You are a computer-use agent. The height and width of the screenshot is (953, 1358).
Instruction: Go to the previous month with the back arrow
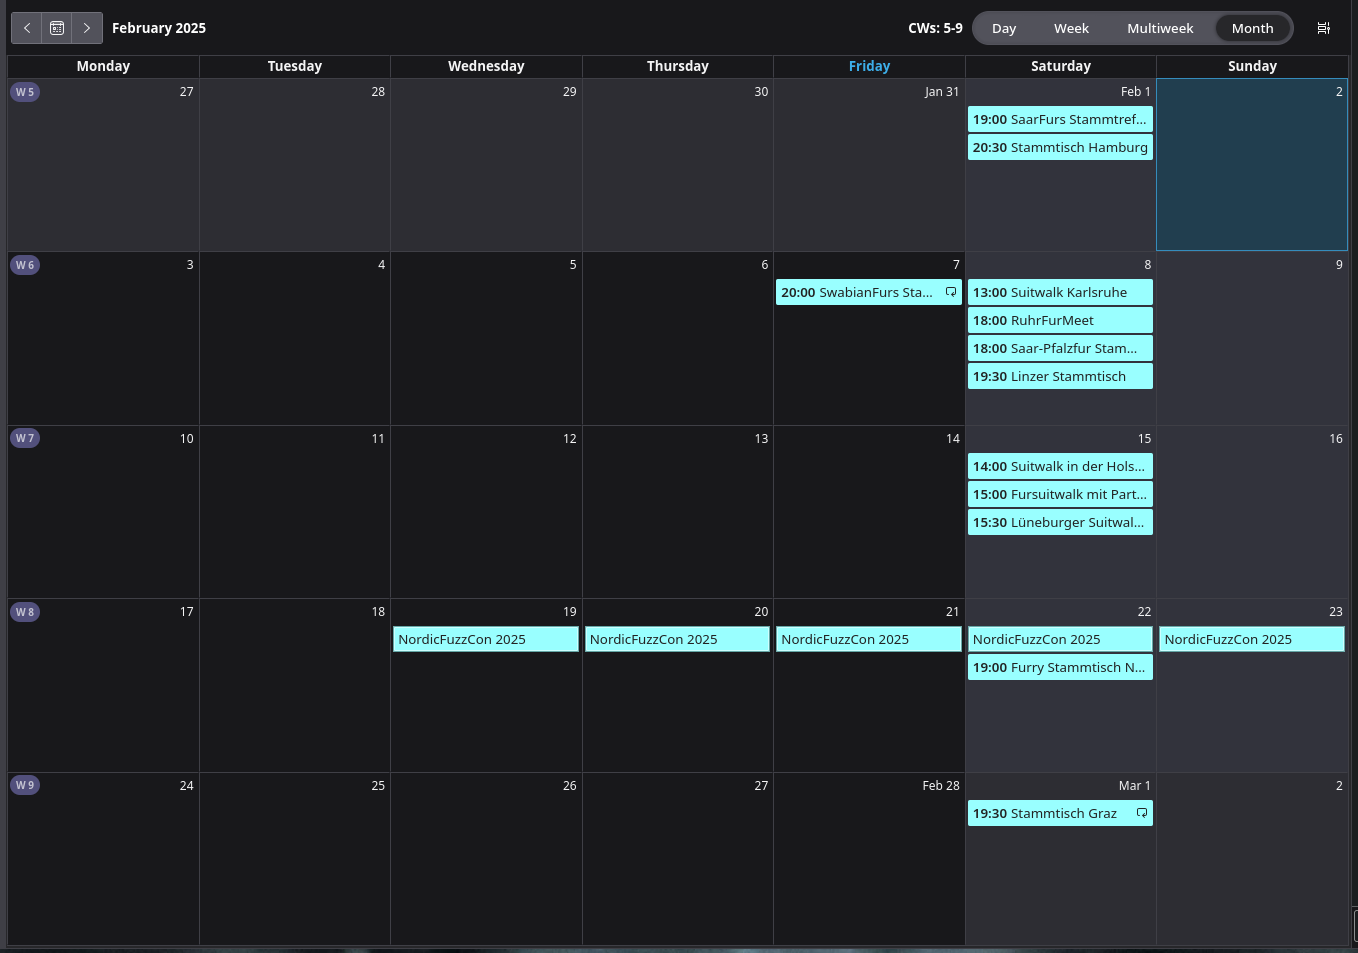coord(27,28)
